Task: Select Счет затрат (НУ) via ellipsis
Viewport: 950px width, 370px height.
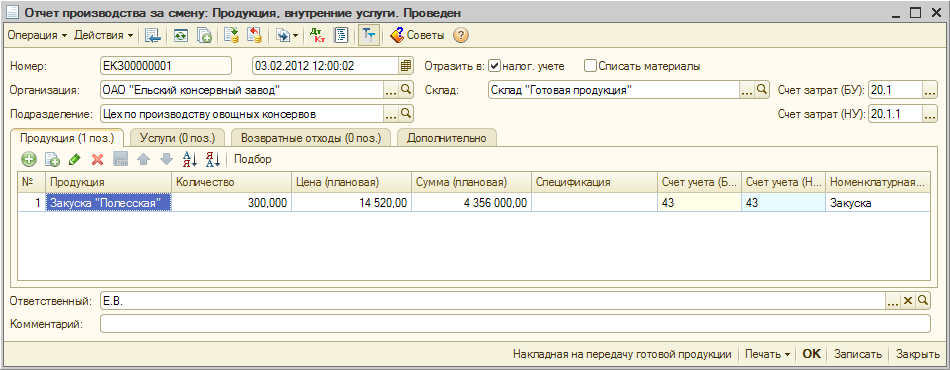Action: tap(930, 113)
